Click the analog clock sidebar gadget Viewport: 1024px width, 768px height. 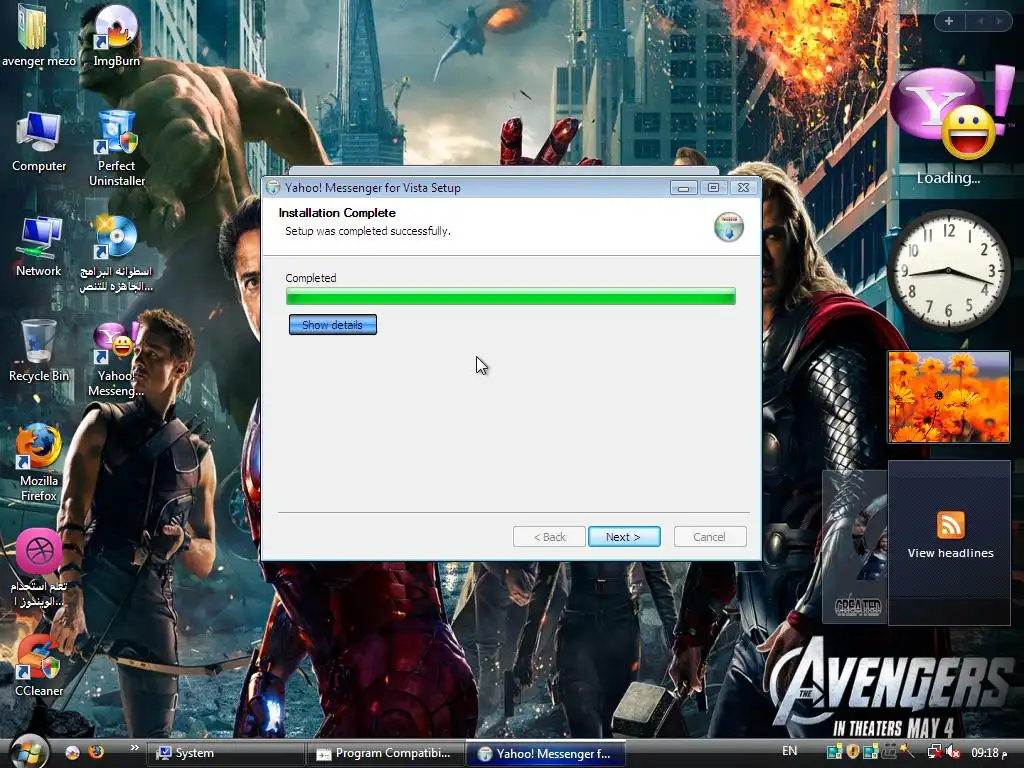click(948, 270)
